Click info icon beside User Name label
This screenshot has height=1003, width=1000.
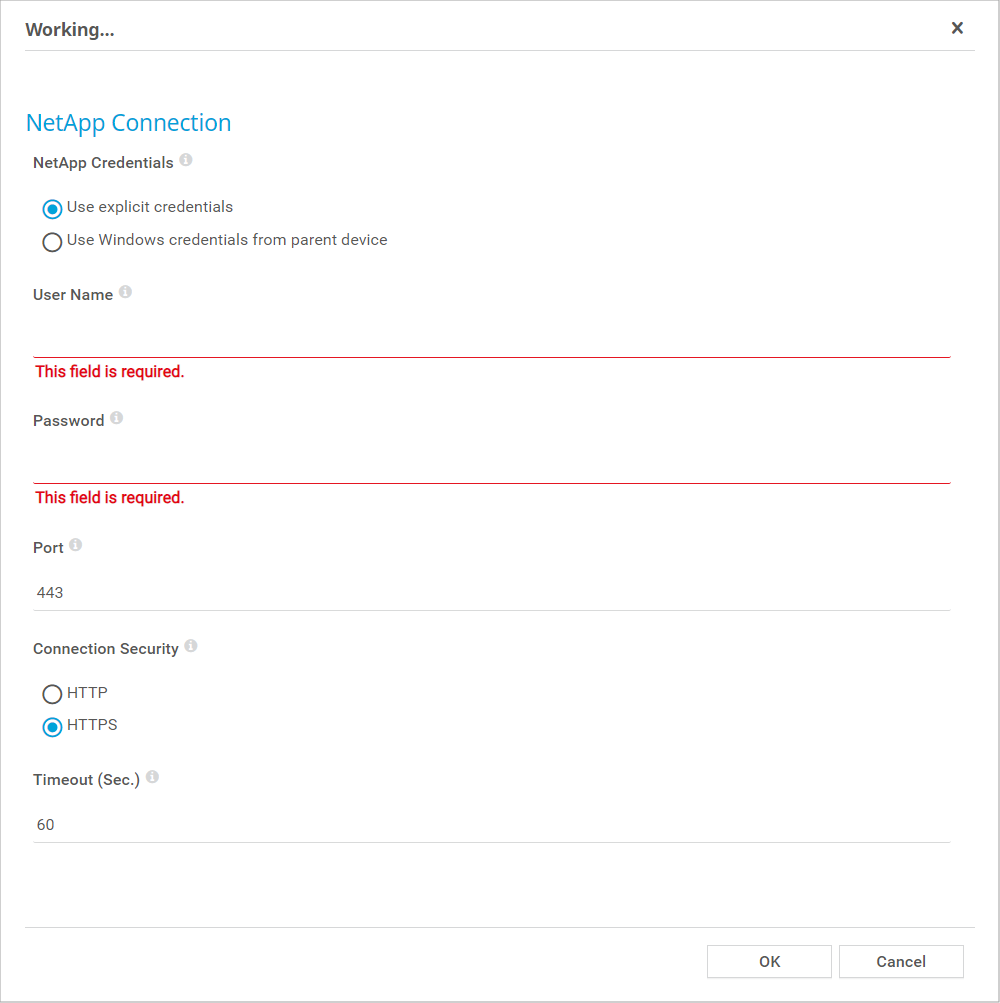point(125,292)
